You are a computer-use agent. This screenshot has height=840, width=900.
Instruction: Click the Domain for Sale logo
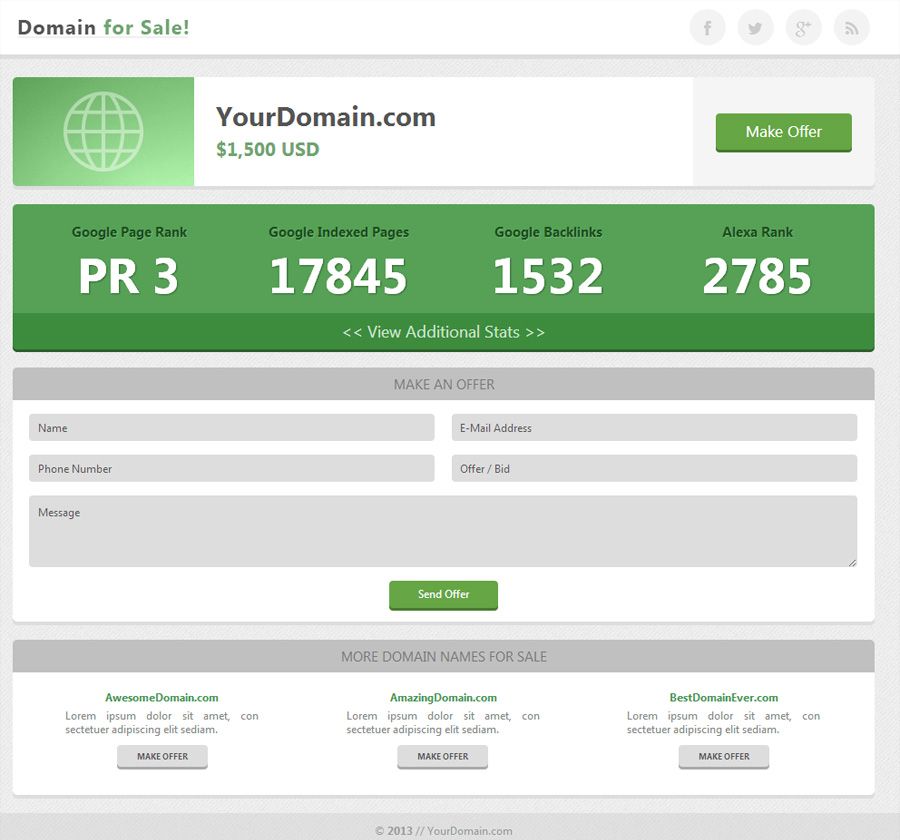(103, 27)
